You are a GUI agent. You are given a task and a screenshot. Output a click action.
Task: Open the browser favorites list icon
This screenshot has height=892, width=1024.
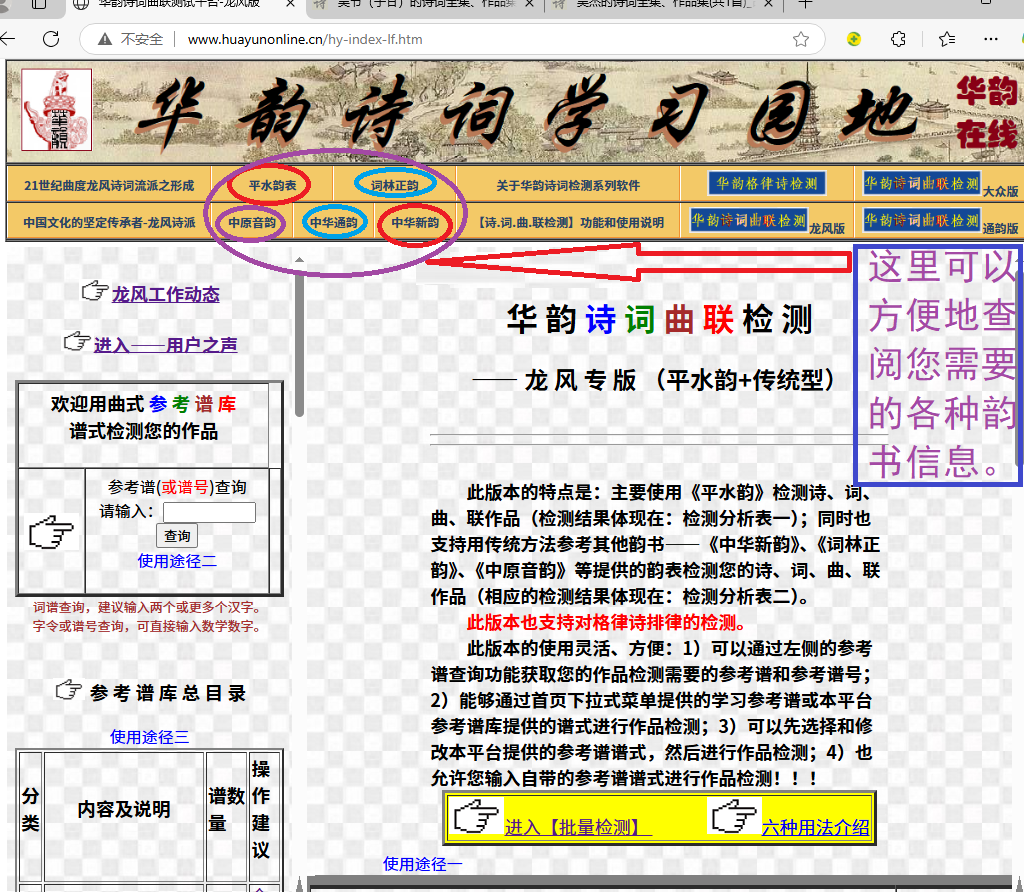tap(947, 39)
